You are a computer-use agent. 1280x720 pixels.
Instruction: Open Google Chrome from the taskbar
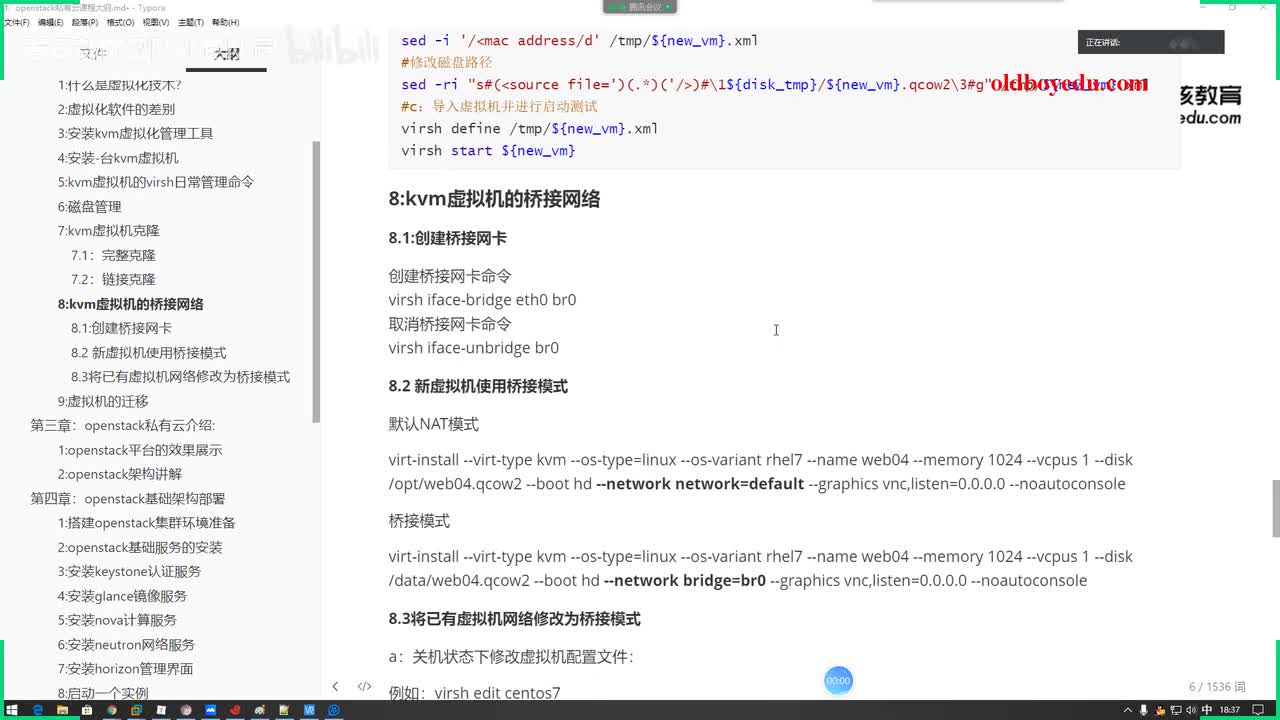112,710
